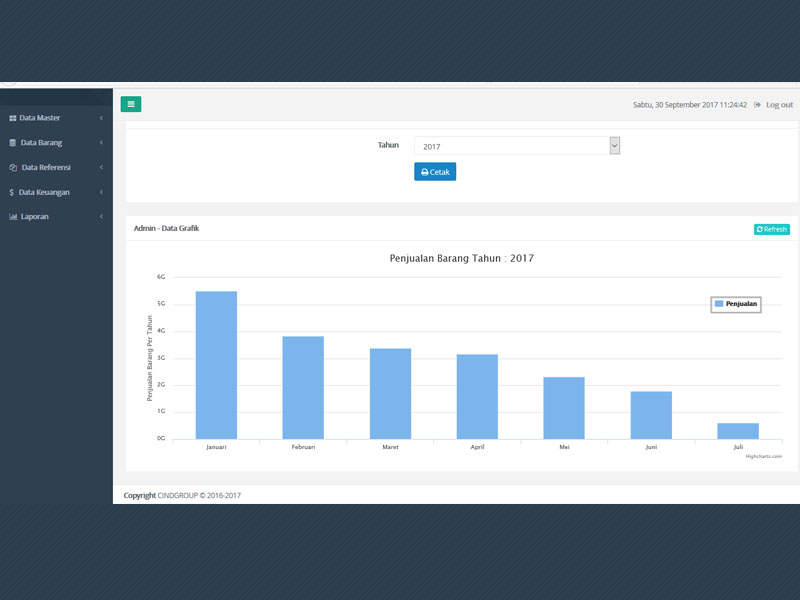Click the Data Barang icon
This screenshot has width=800, height=600.
point(13,143)
